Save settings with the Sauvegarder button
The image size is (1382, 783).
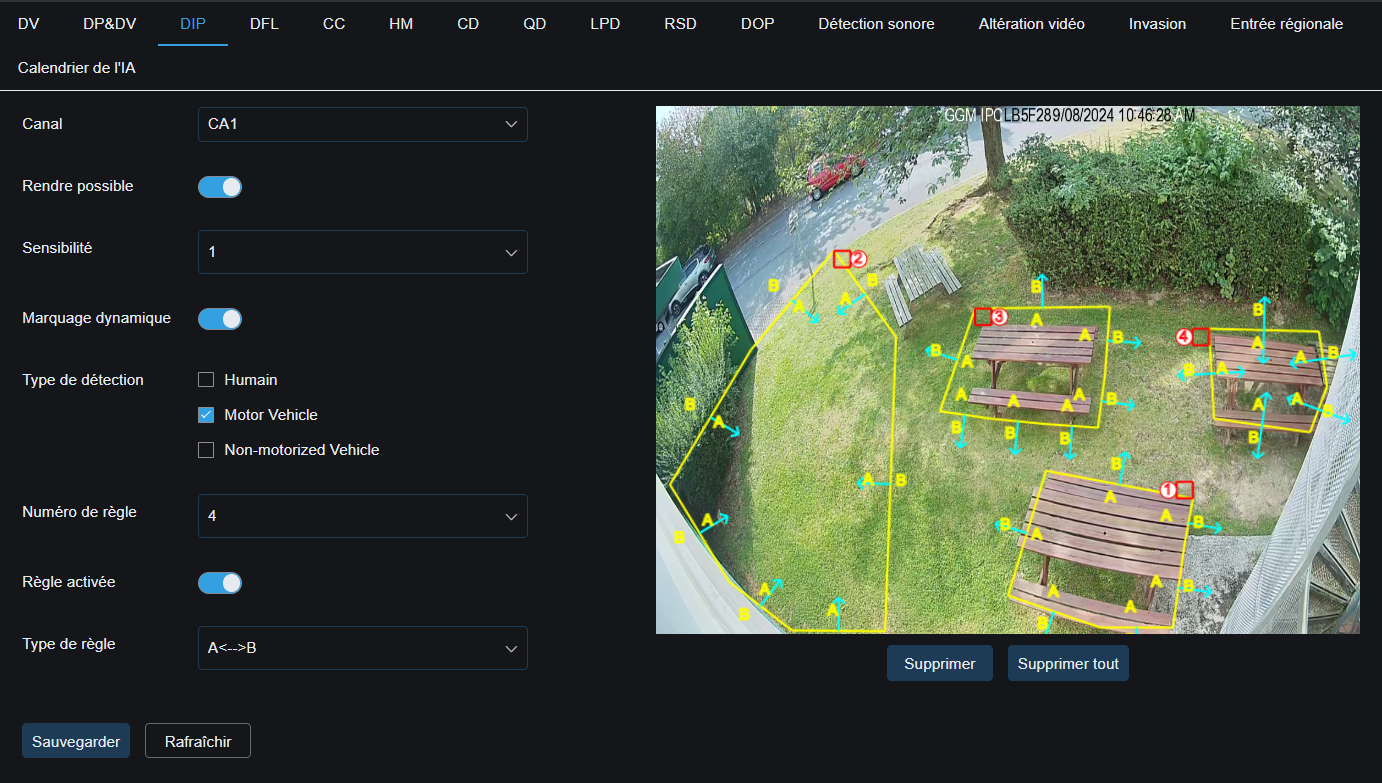75,740
